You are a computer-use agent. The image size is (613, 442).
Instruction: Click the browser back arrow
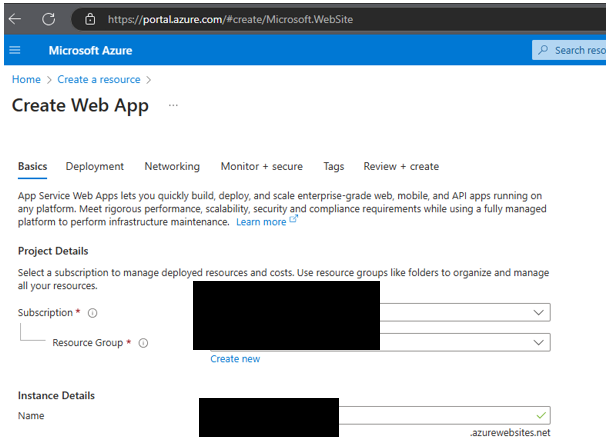click(15, 19)
